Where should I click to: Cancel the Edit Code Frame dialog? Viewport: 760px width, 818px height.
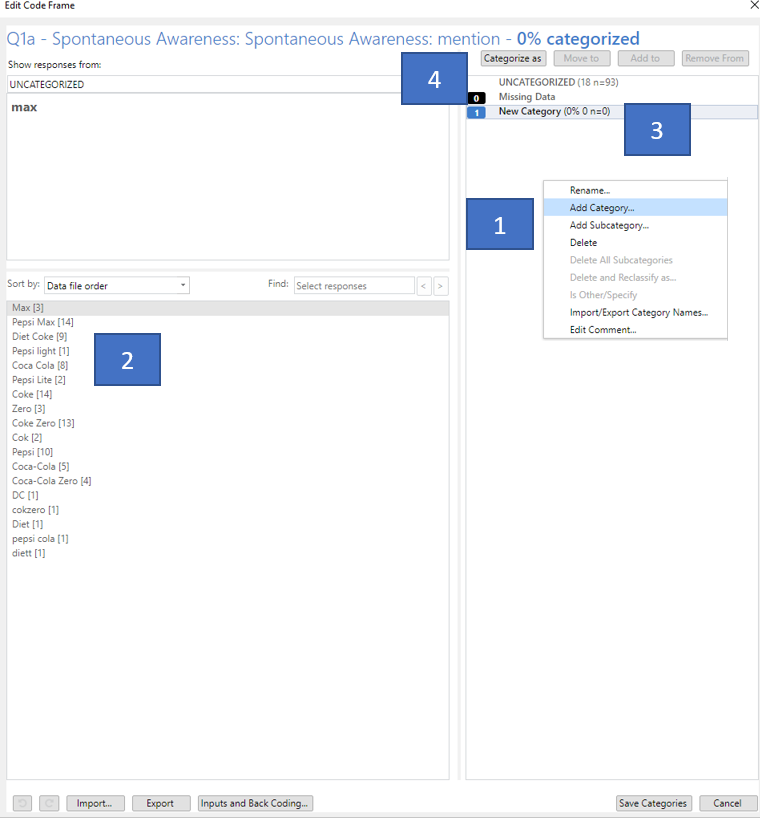(728, 803)
